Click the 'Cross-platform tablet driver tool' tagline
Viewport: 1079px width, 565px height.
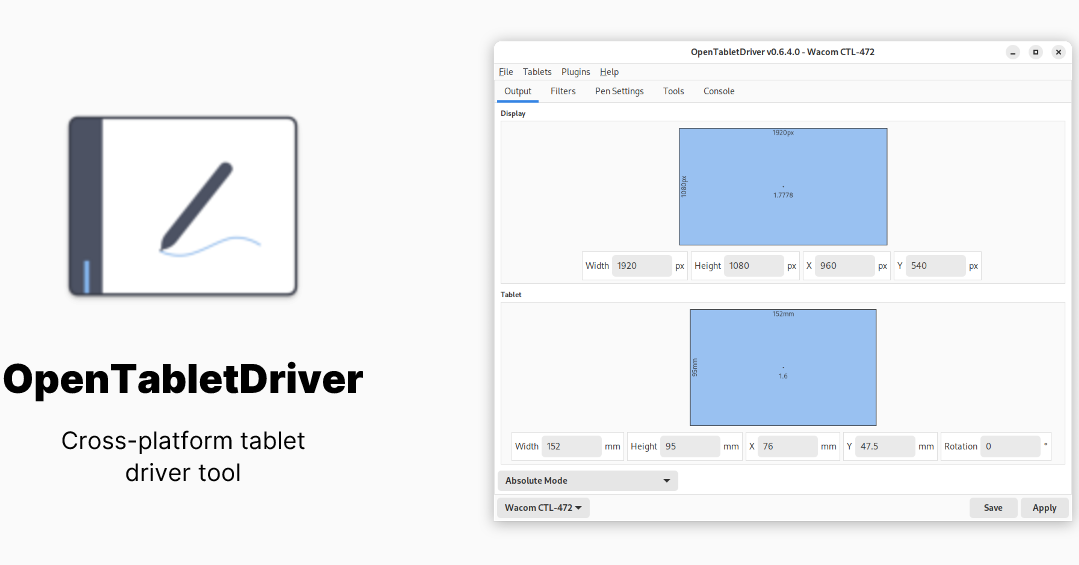(183, 456)
